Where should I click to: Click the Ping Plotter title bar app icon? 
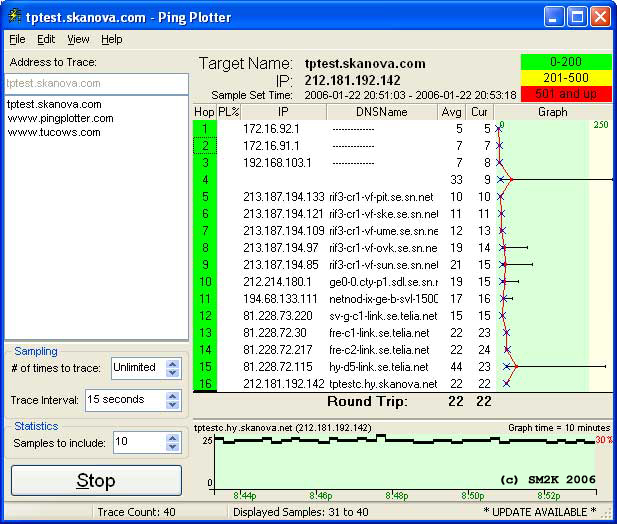[x=15, y=16]
